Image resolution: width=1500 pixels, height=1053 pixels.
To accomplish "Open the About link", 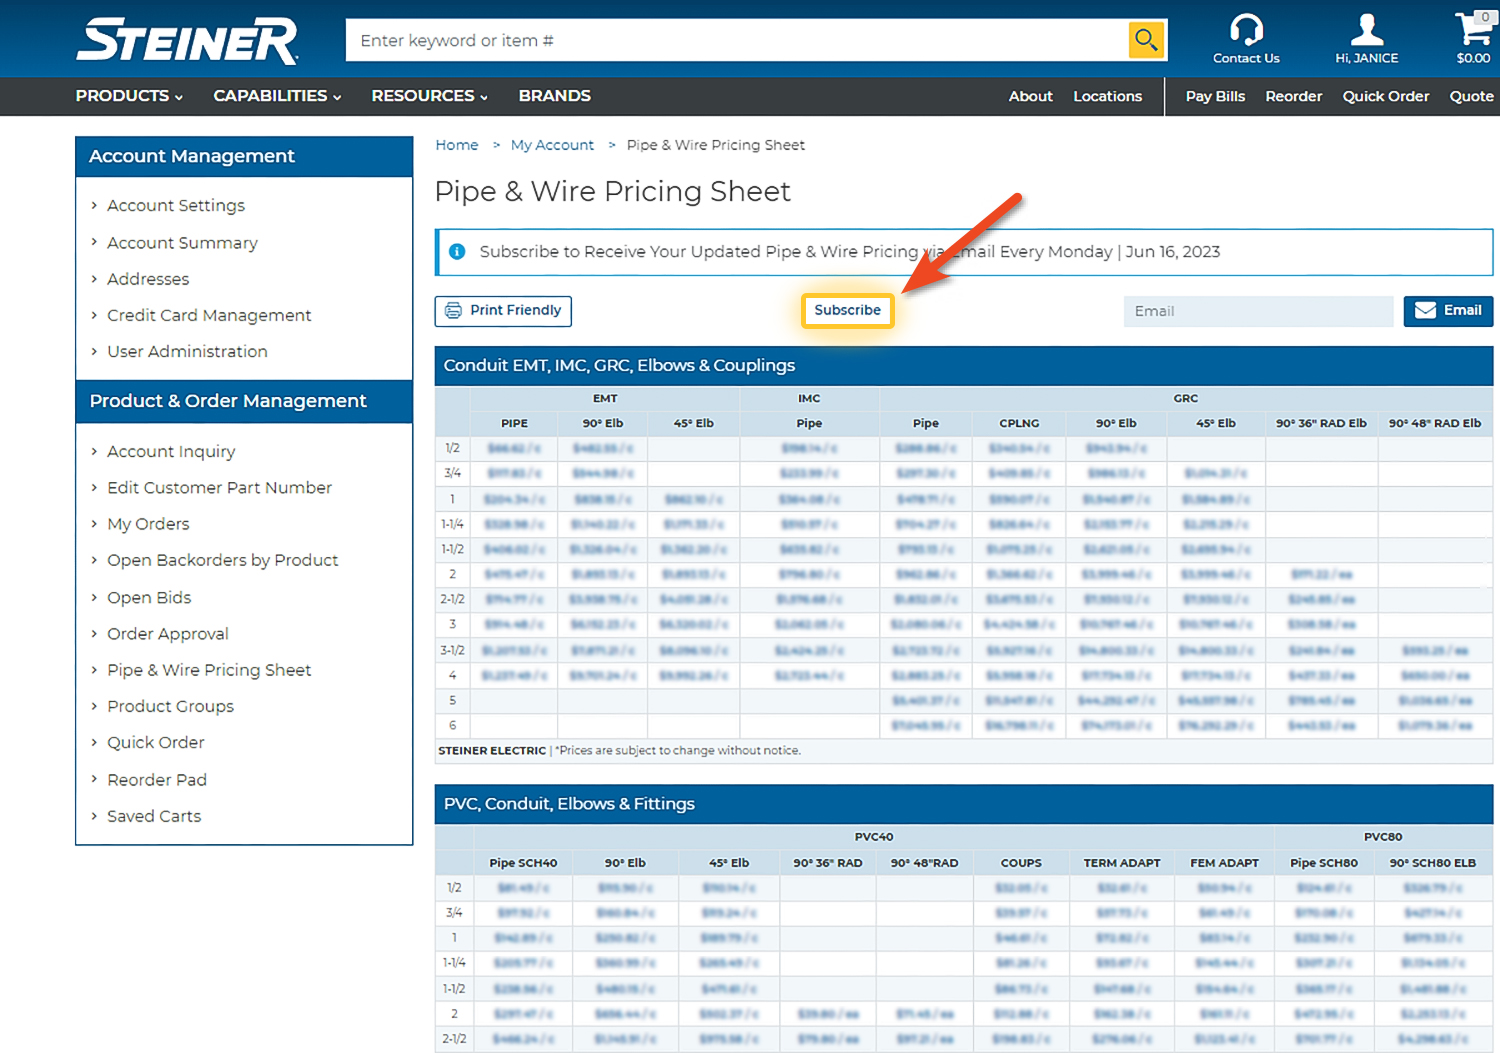I will point(1030,96).
